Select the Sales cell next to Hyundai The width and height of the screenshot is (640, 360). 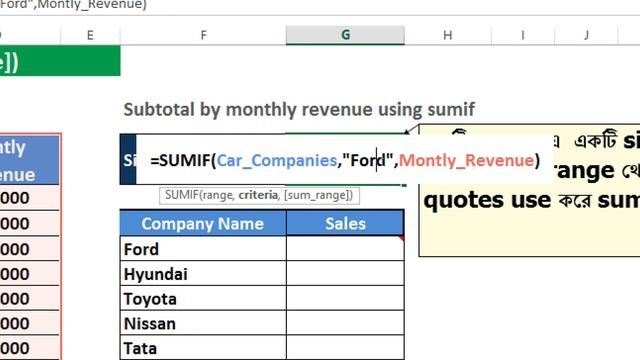point(345,273)
